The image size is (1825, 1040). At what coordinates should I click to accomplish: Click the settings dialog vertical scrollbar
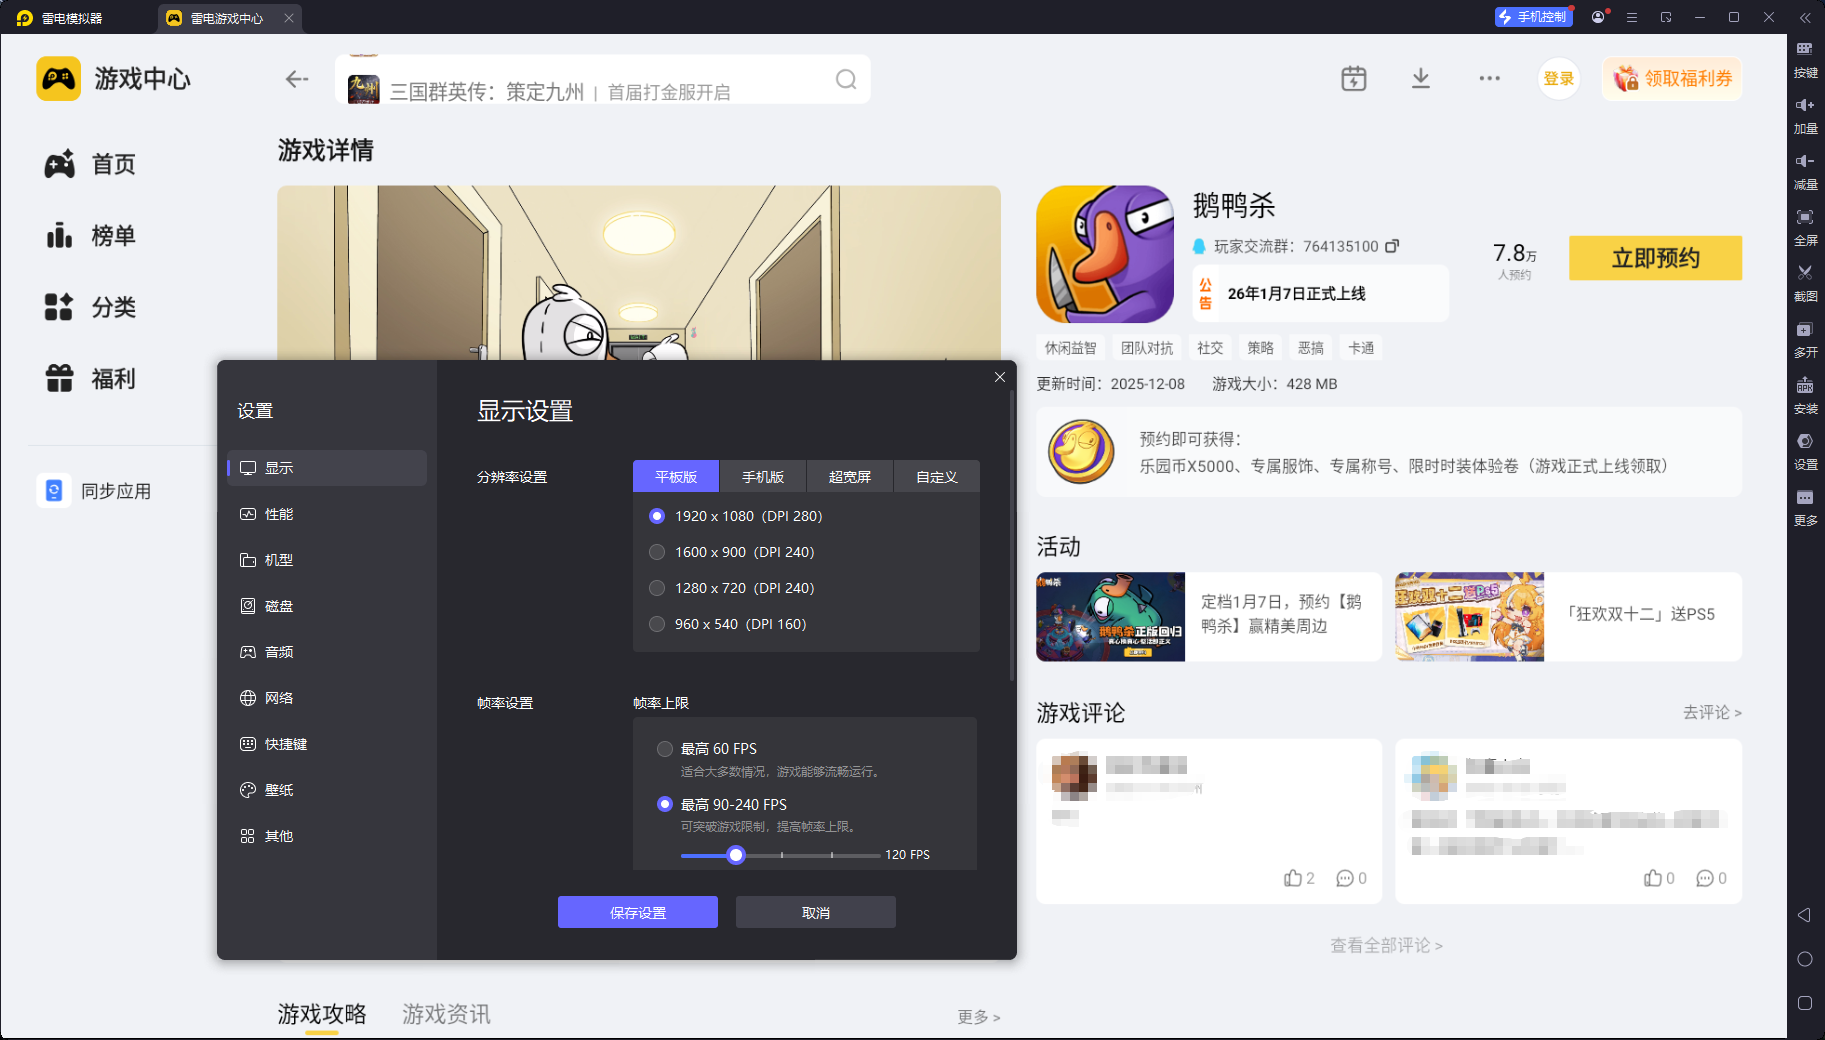(x=1012, y=535)
